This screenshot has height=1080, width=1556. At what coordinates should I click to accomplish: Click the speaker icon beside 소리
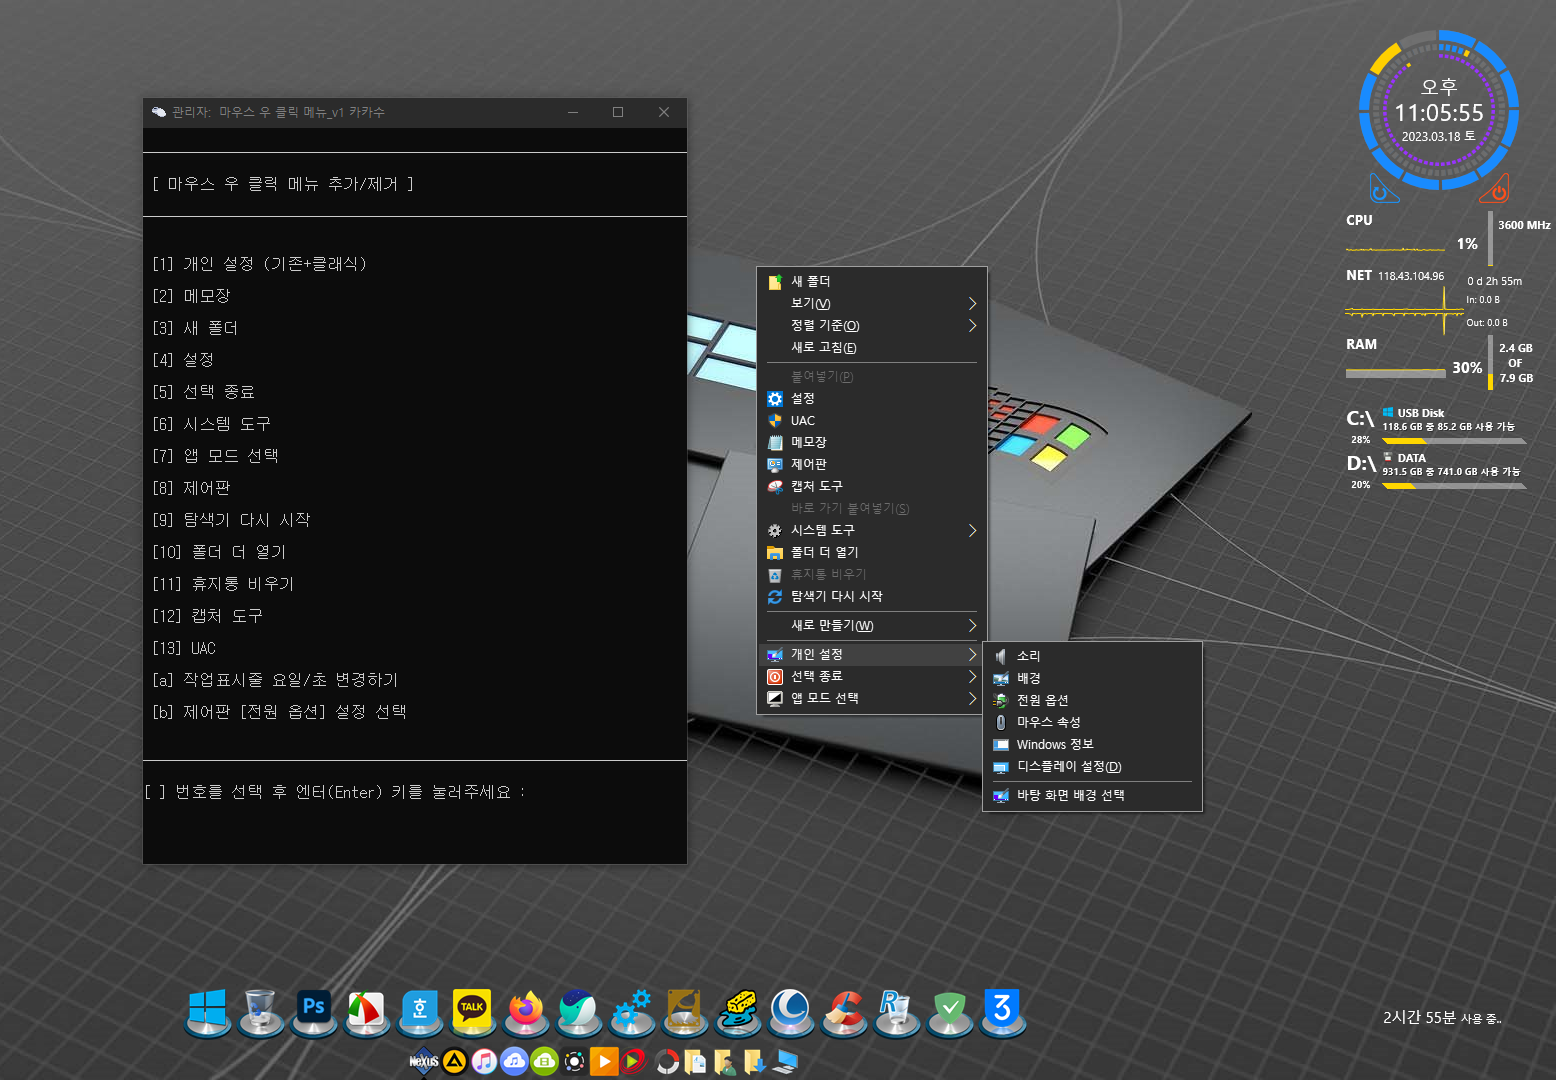(1001, 656)
